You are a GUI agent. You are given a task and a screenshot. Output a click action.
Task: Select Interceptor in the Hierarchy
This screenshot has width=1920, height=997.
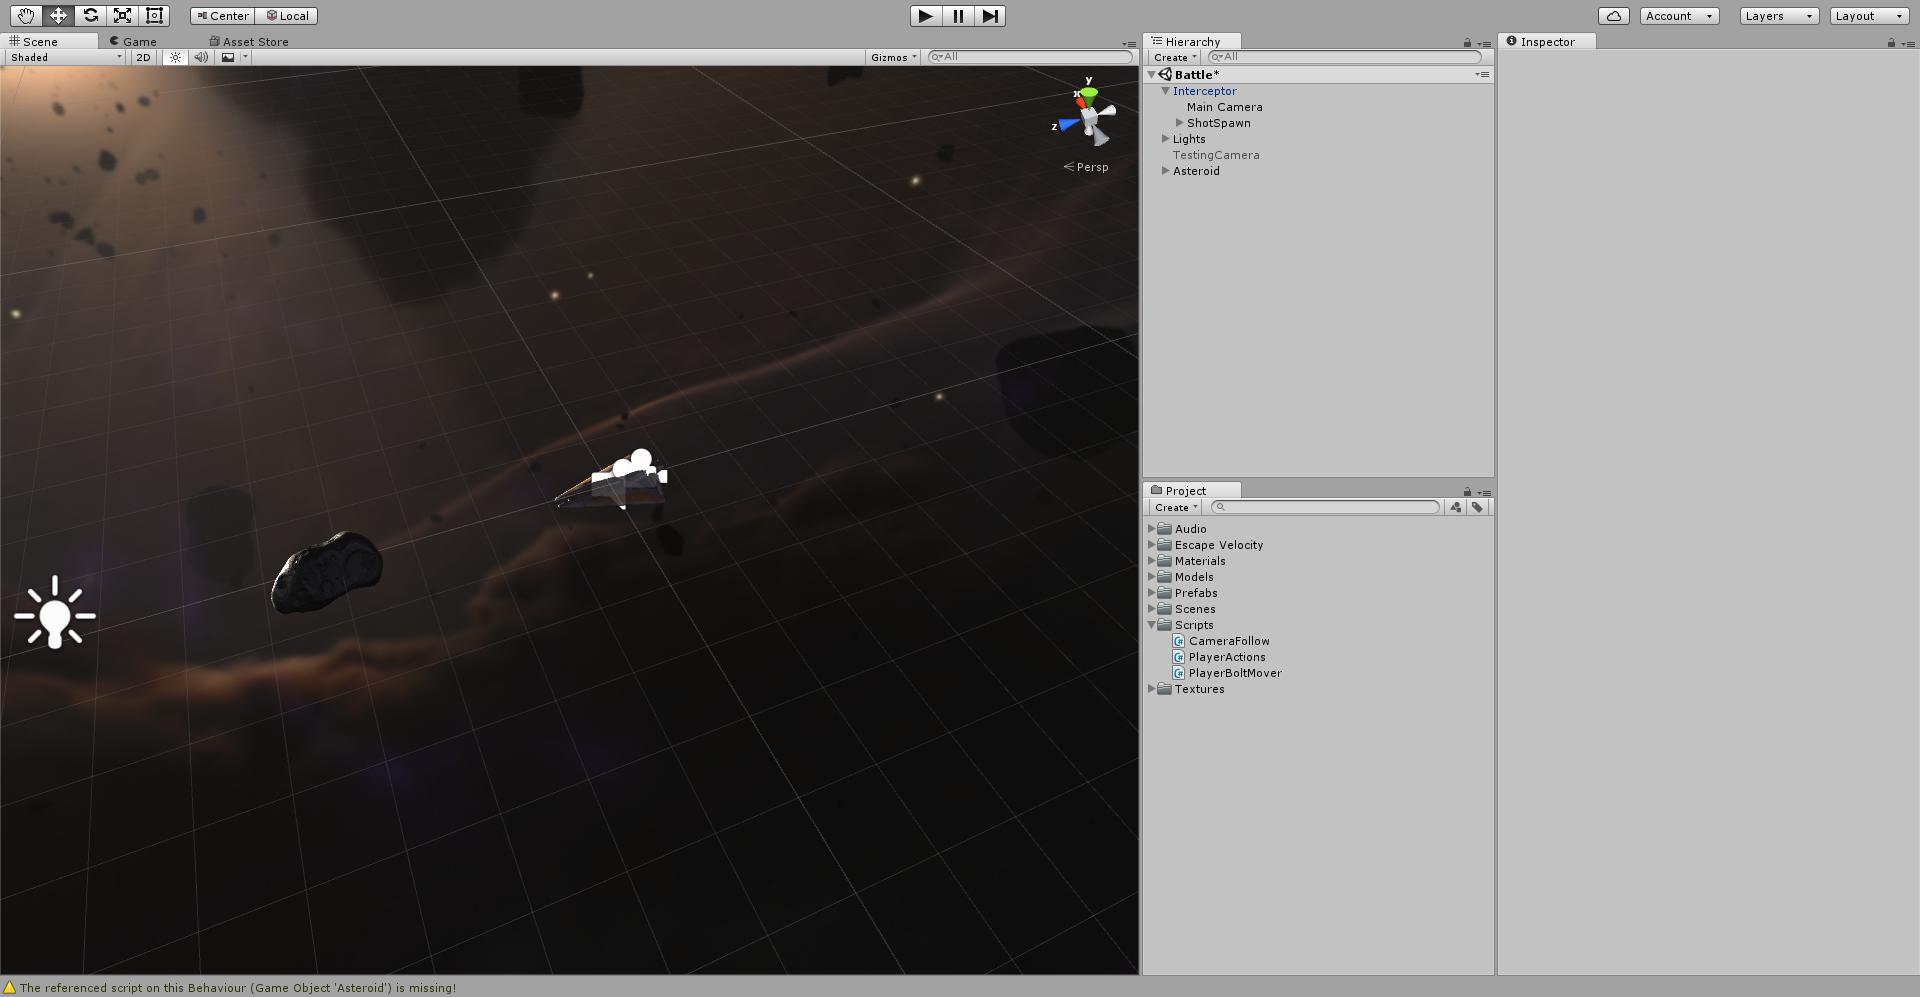point(1204,91)
